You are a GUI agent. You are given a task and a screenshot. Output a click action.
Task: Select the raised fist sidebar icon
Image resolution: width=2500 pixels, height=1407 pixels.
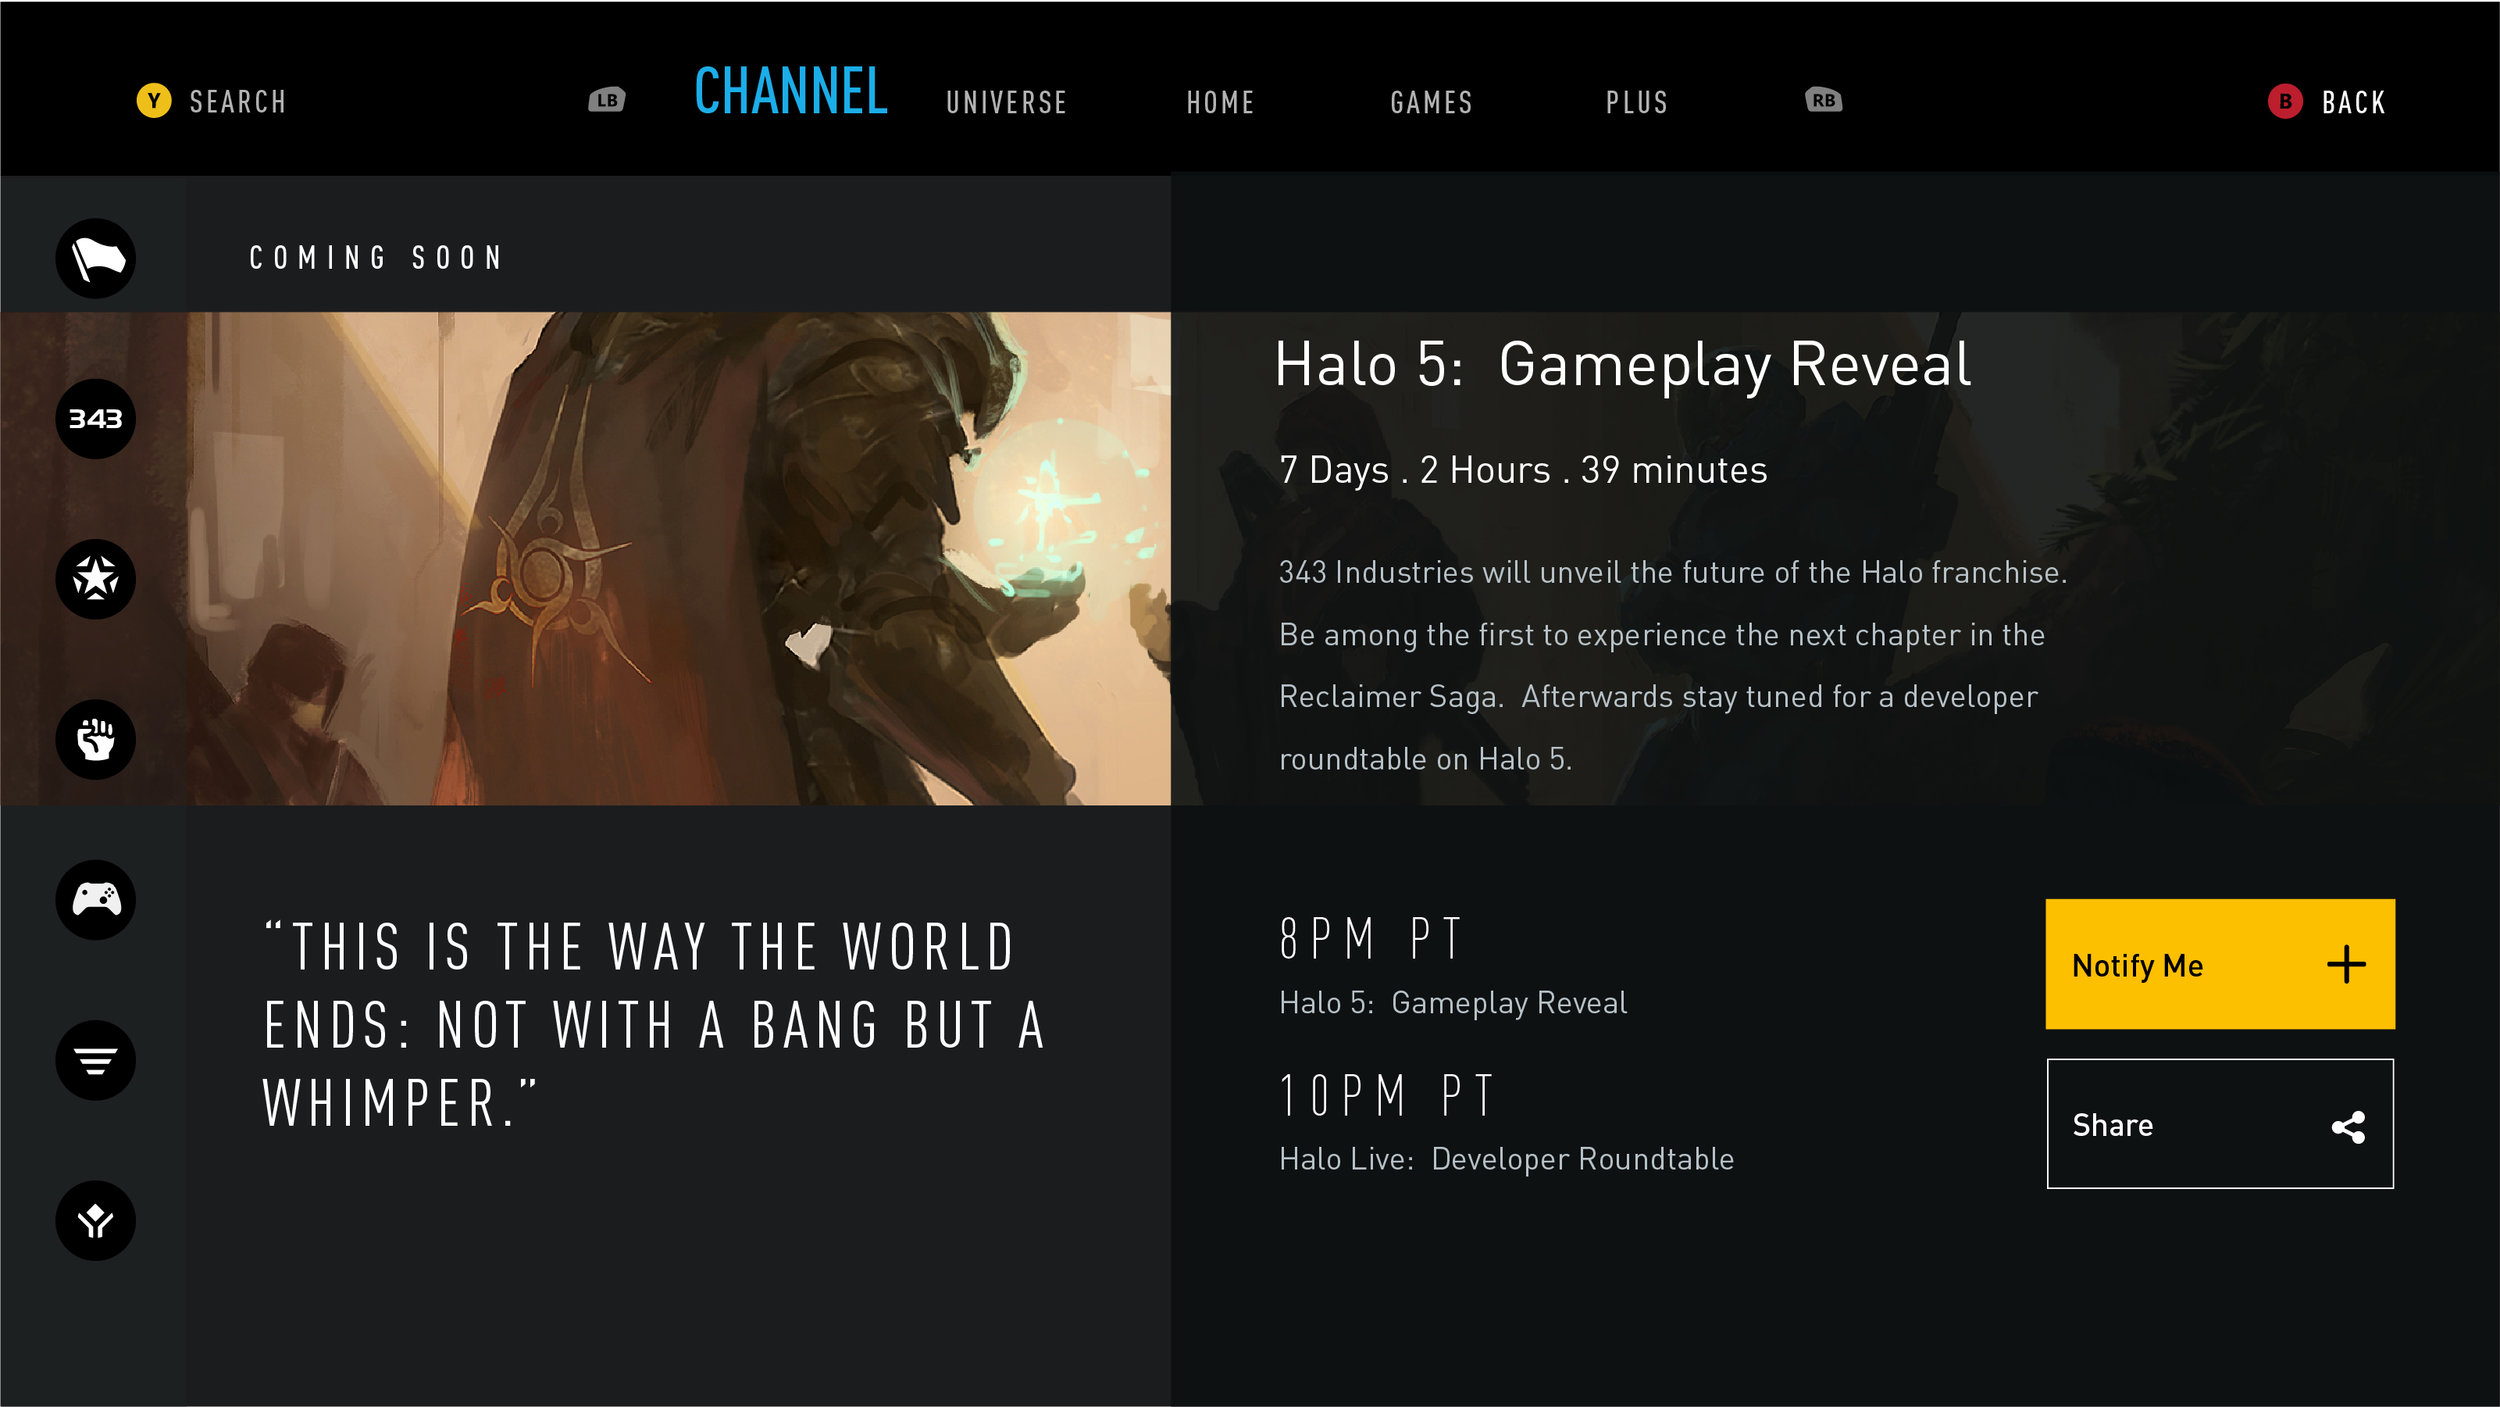(x=95, y=739)
